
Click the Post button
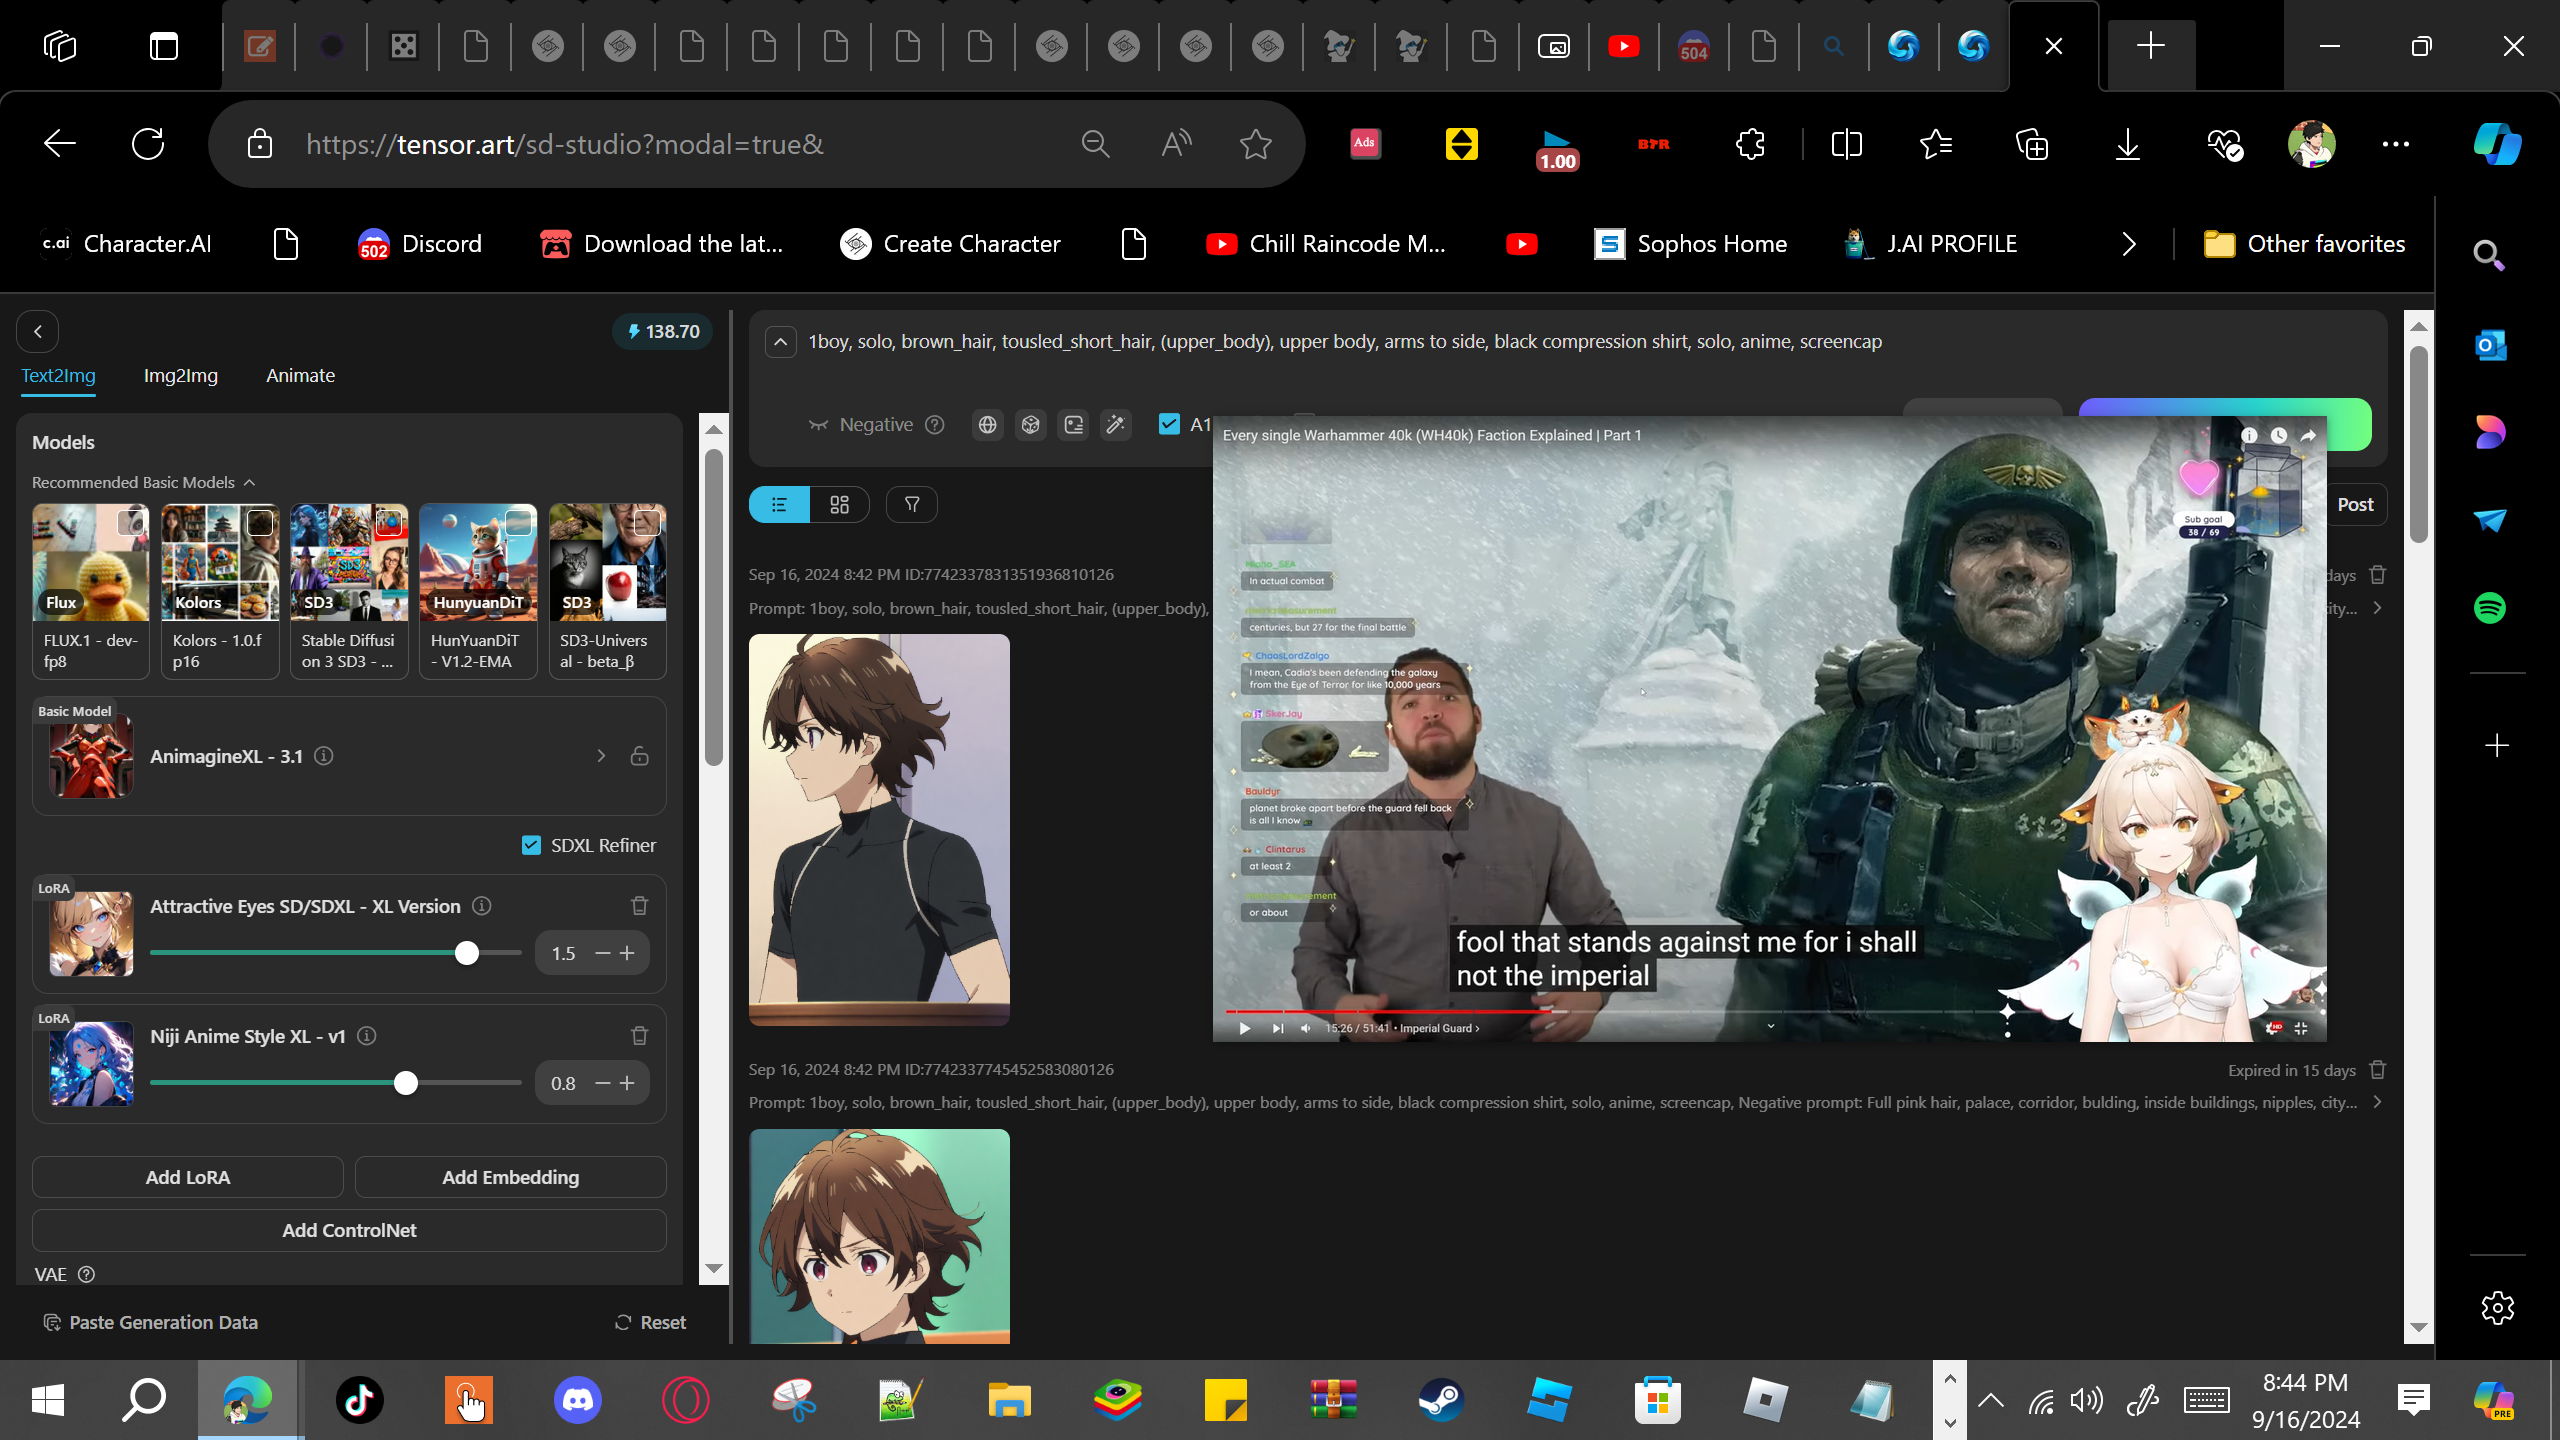pyautogui.click(x=2355, y=505)
